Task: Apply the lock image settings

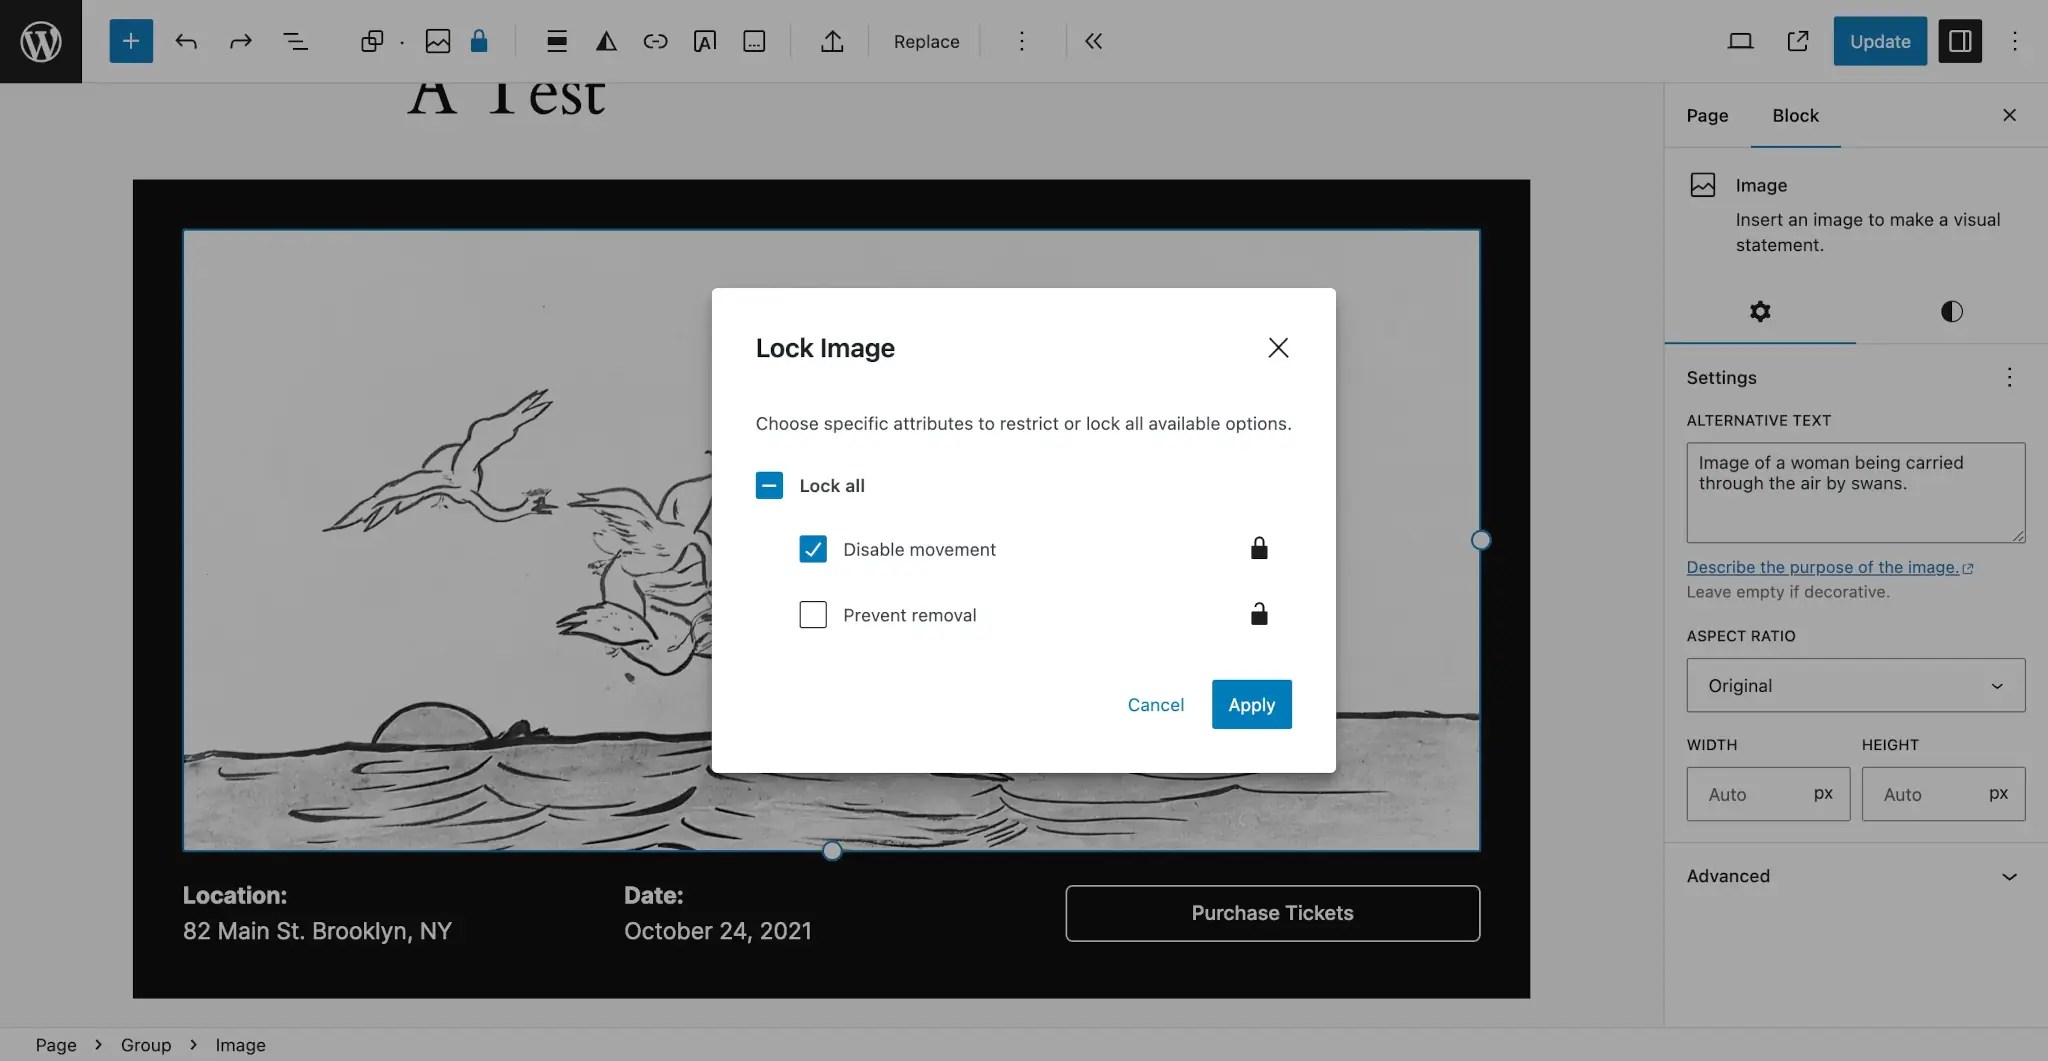Action: (1250, 704)
